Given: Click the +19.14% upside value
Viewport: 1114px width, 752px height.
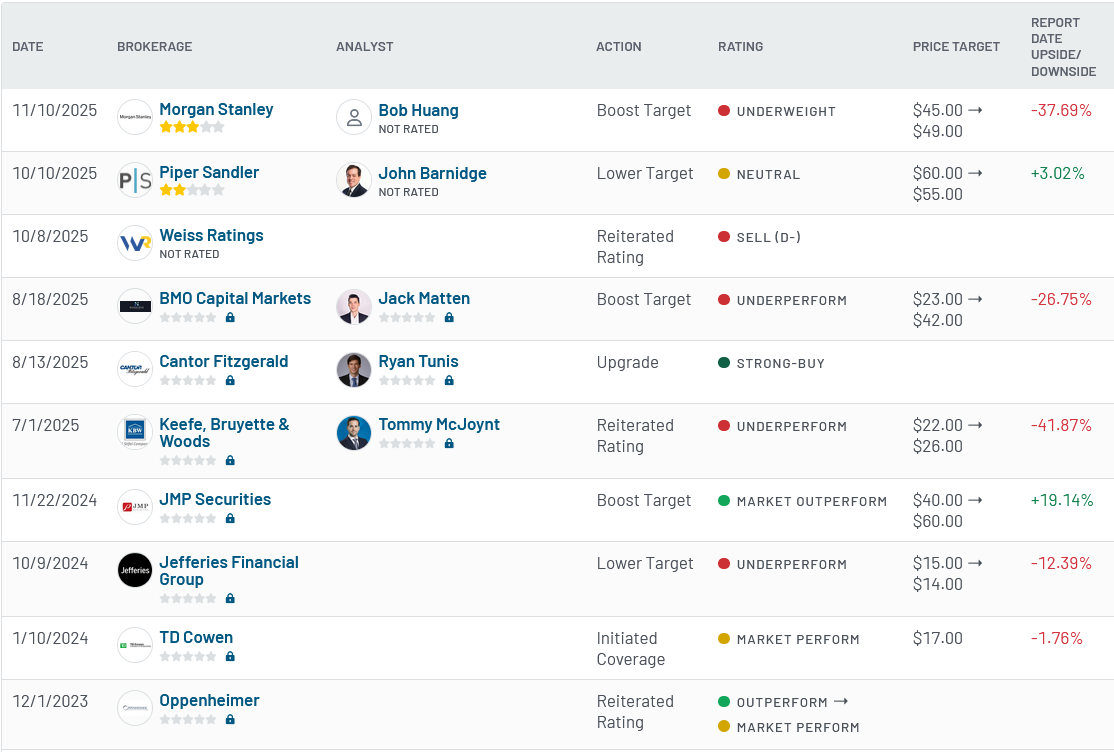Looking at the screenshot, I should point(1062,500).
